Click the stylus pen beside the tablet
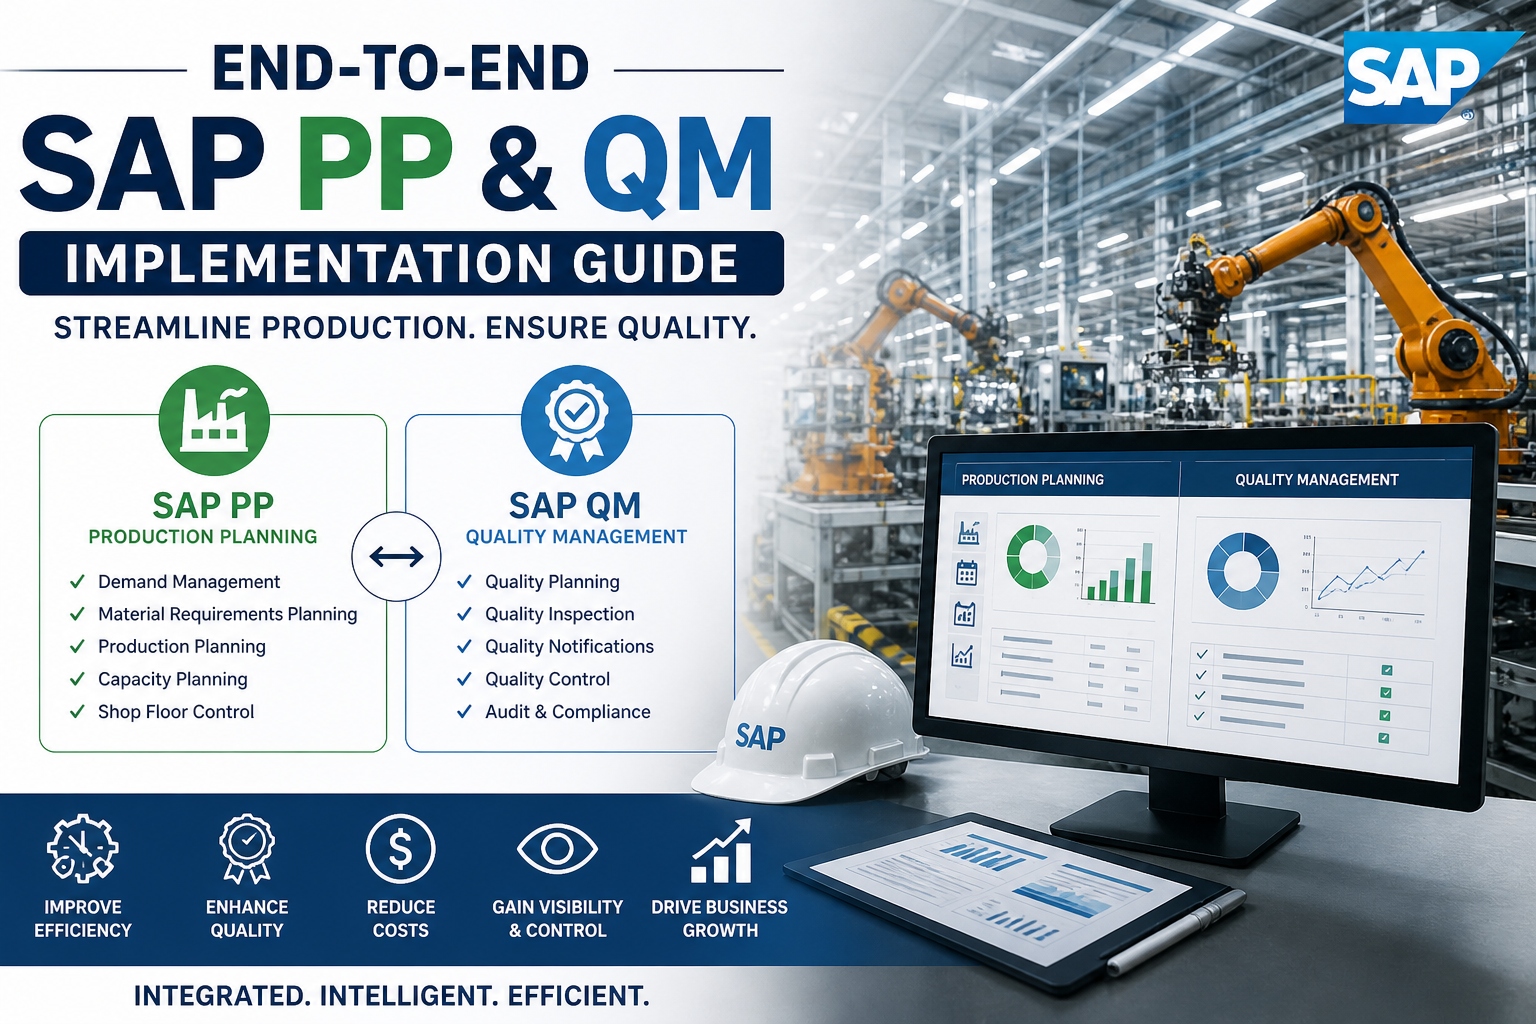 [x=1176, y=934]
